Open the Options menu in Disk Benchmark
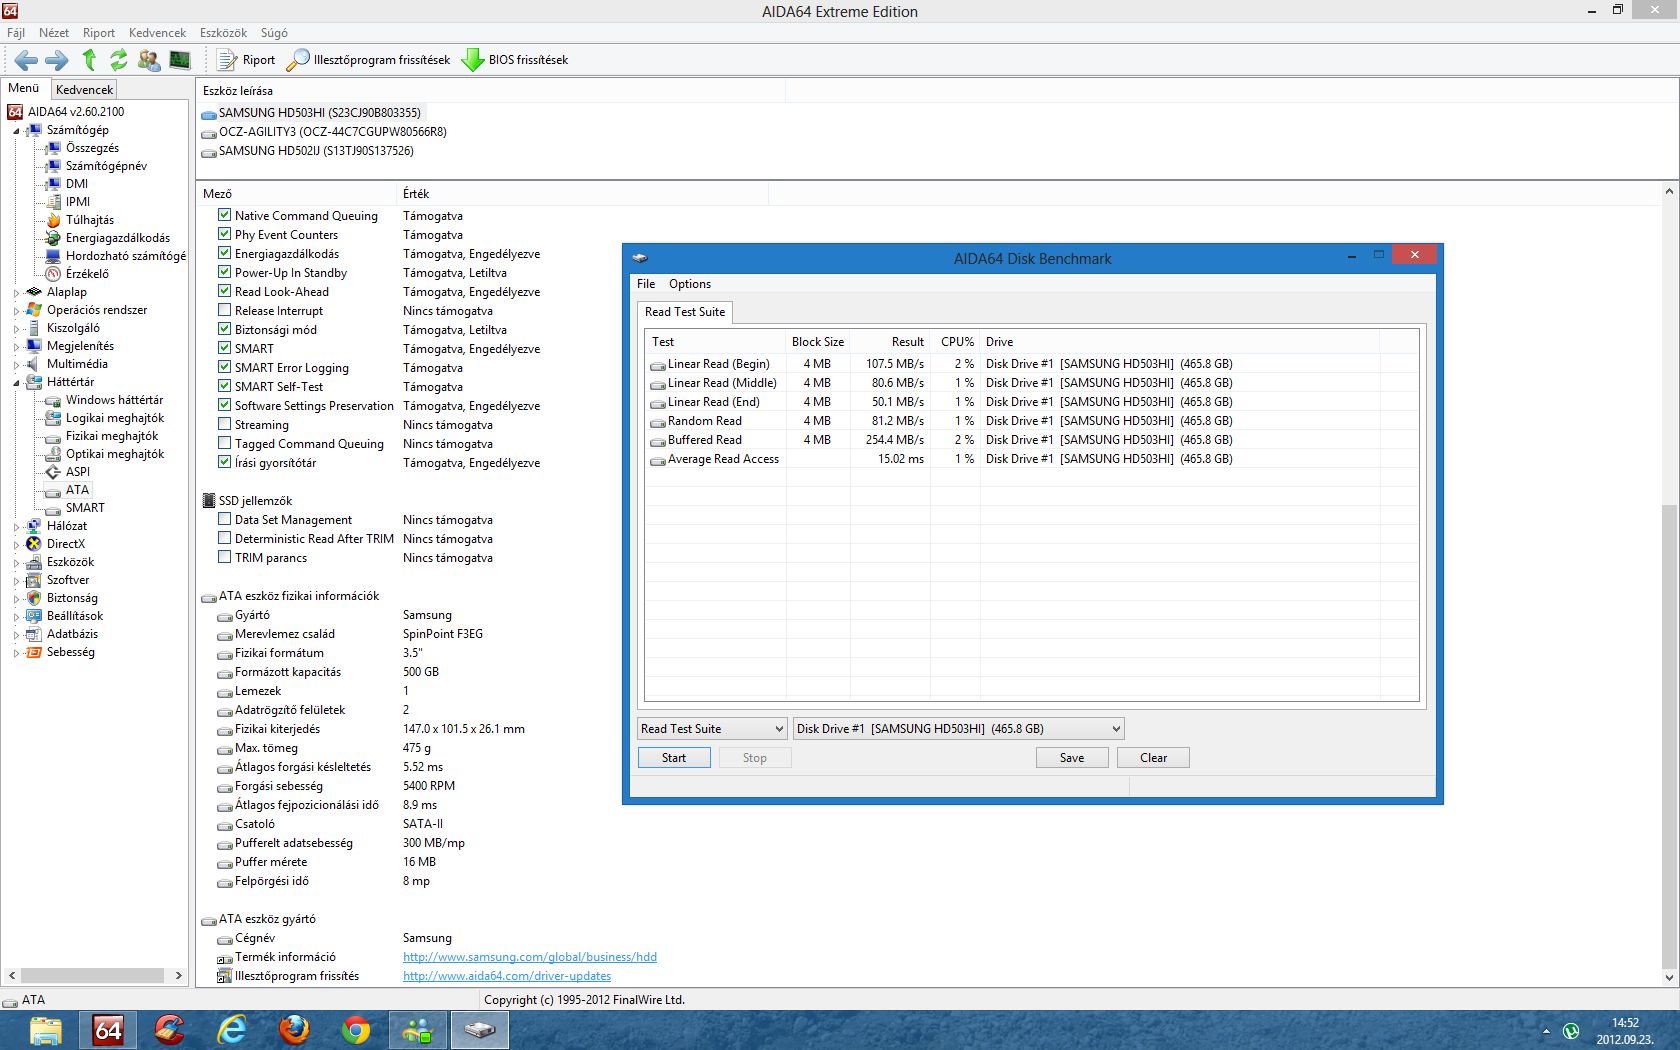Image resolution: width=1680 pixels, height=1050 pixels. pyautogui.click(x=690, y=284)
